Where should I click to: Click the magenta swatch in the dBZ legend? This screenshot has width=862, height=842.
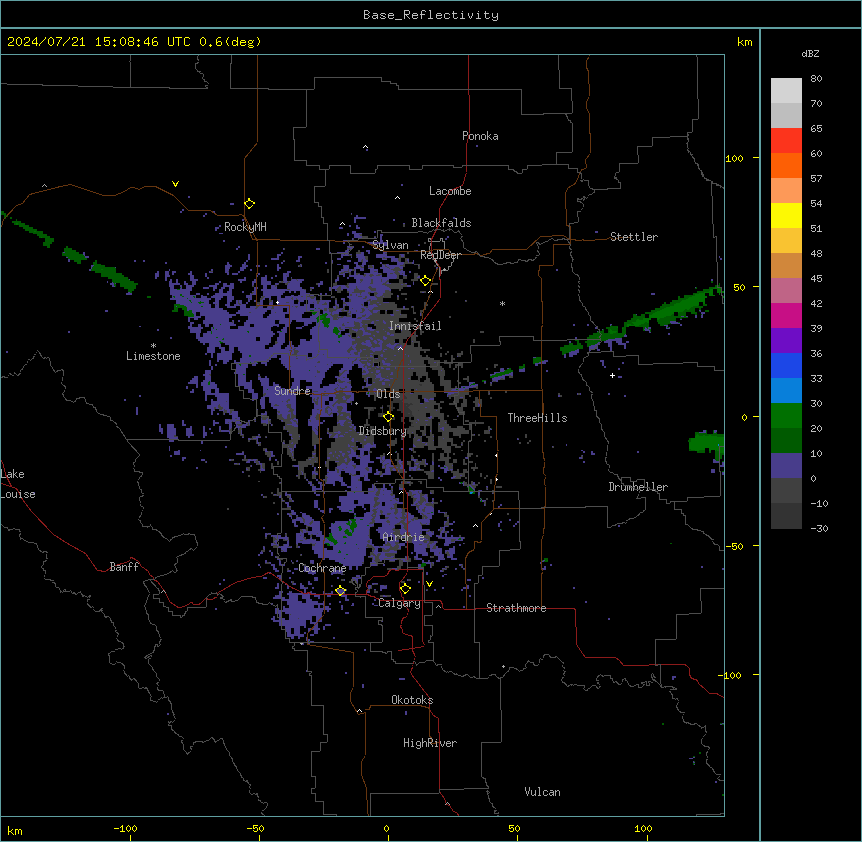pyautogui.click(x=786, y=315)
